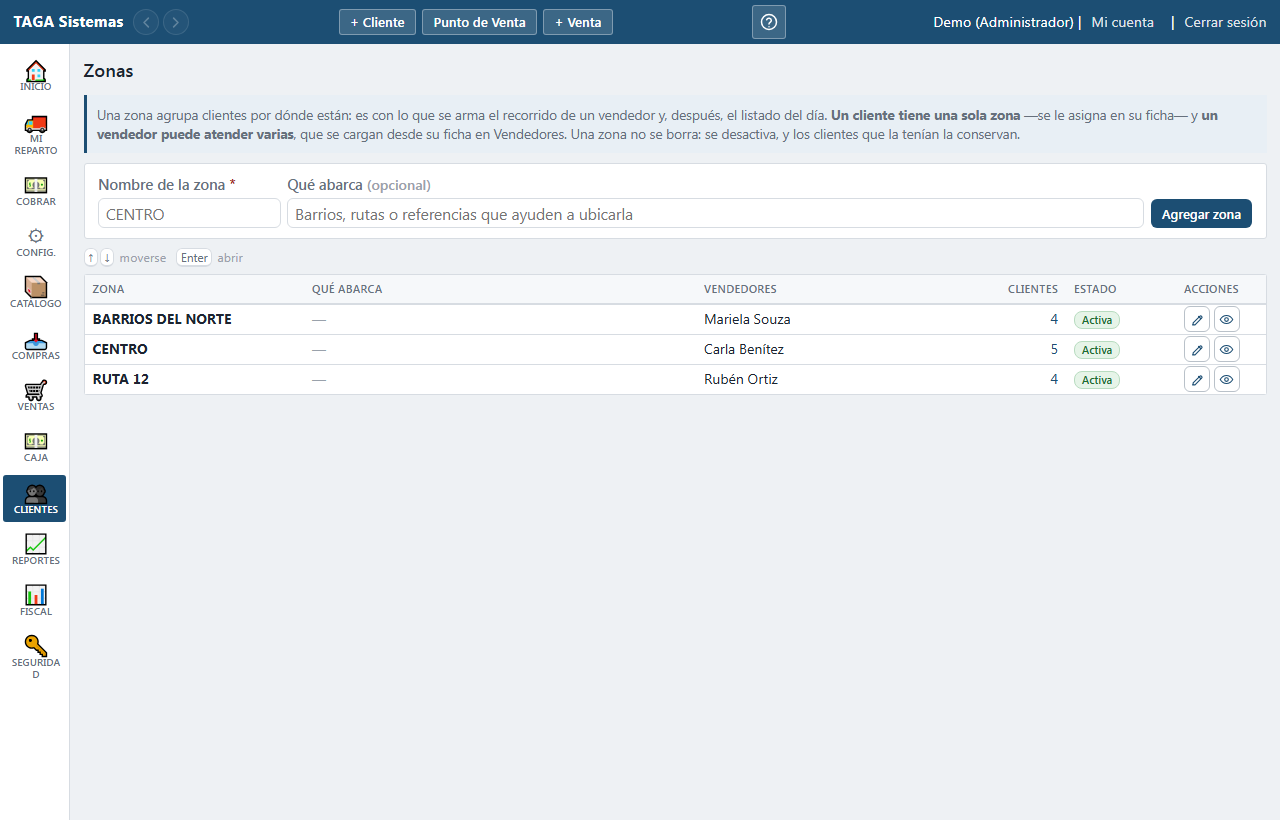Screen dimensions: 1280x820
Task: Open the Fiscal section
Action: (x=35, y=601)
